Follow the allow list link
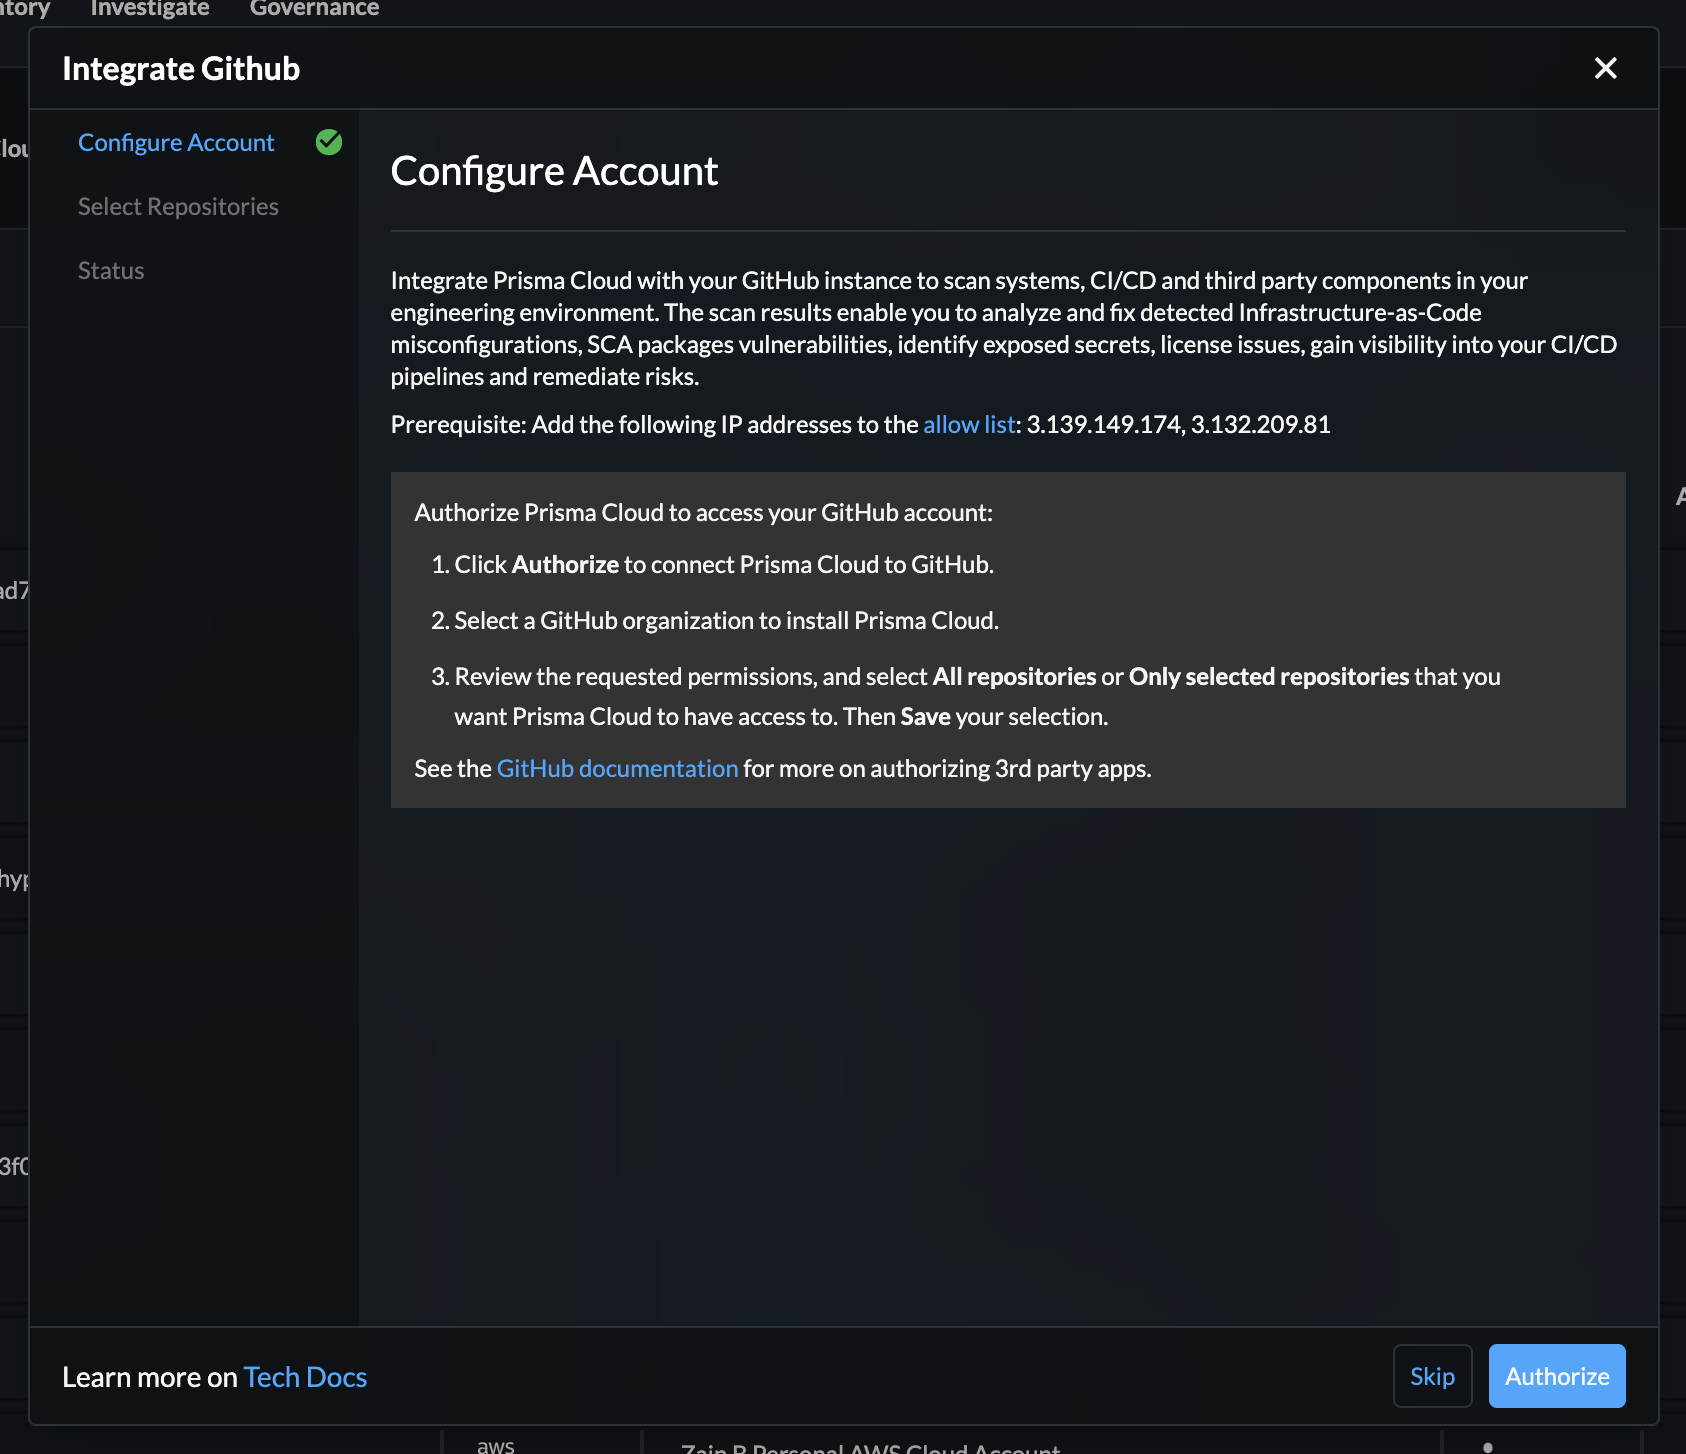The image size is (1686, 1454). [968, 425]
